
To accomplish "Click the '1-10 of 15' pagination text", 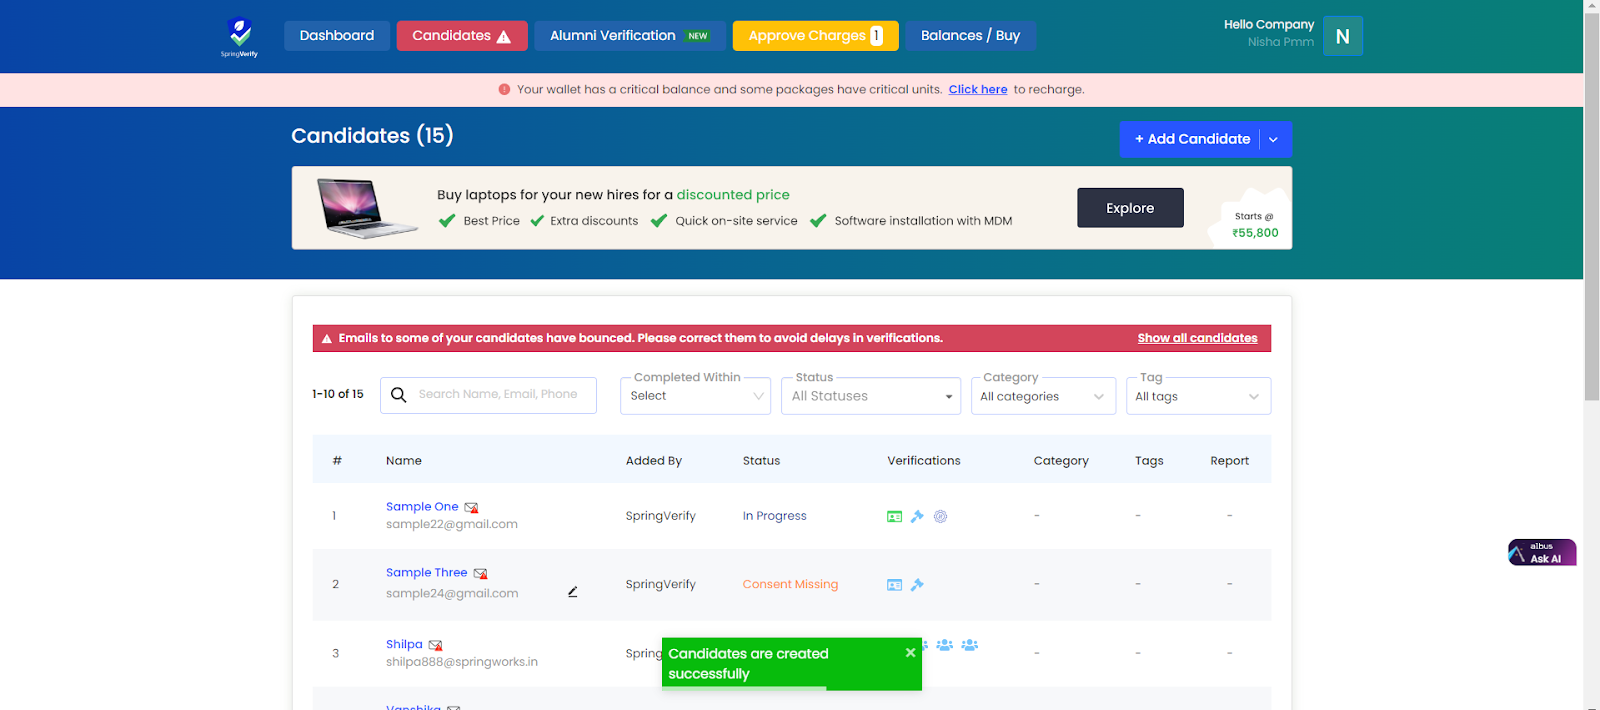I will [338, 394].
